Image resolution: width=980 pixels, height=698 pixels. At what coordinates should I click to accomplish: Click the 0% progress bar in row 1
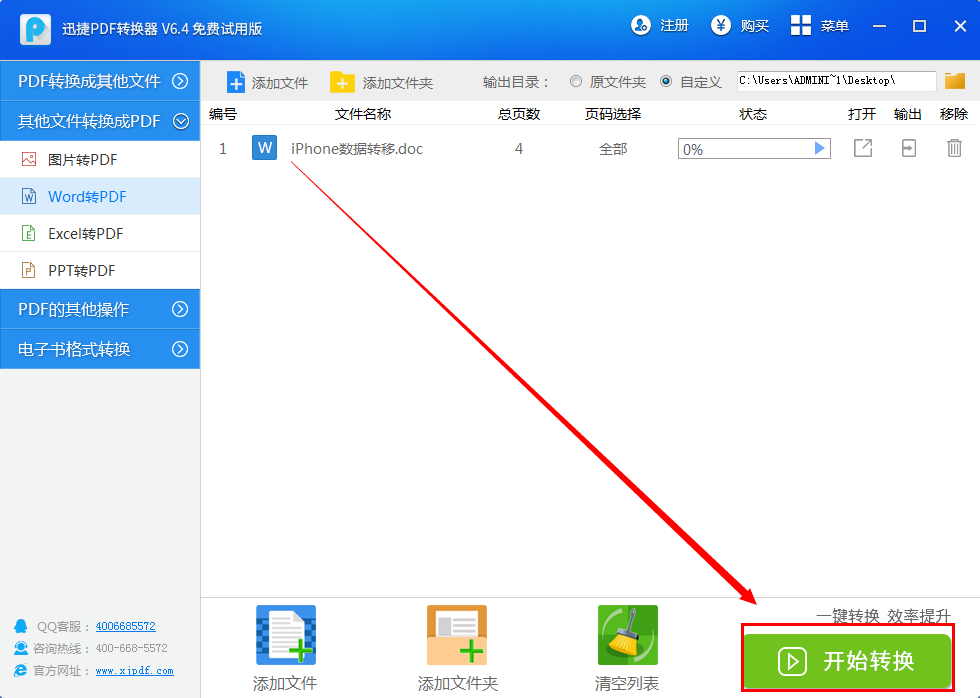click(754, 149)
